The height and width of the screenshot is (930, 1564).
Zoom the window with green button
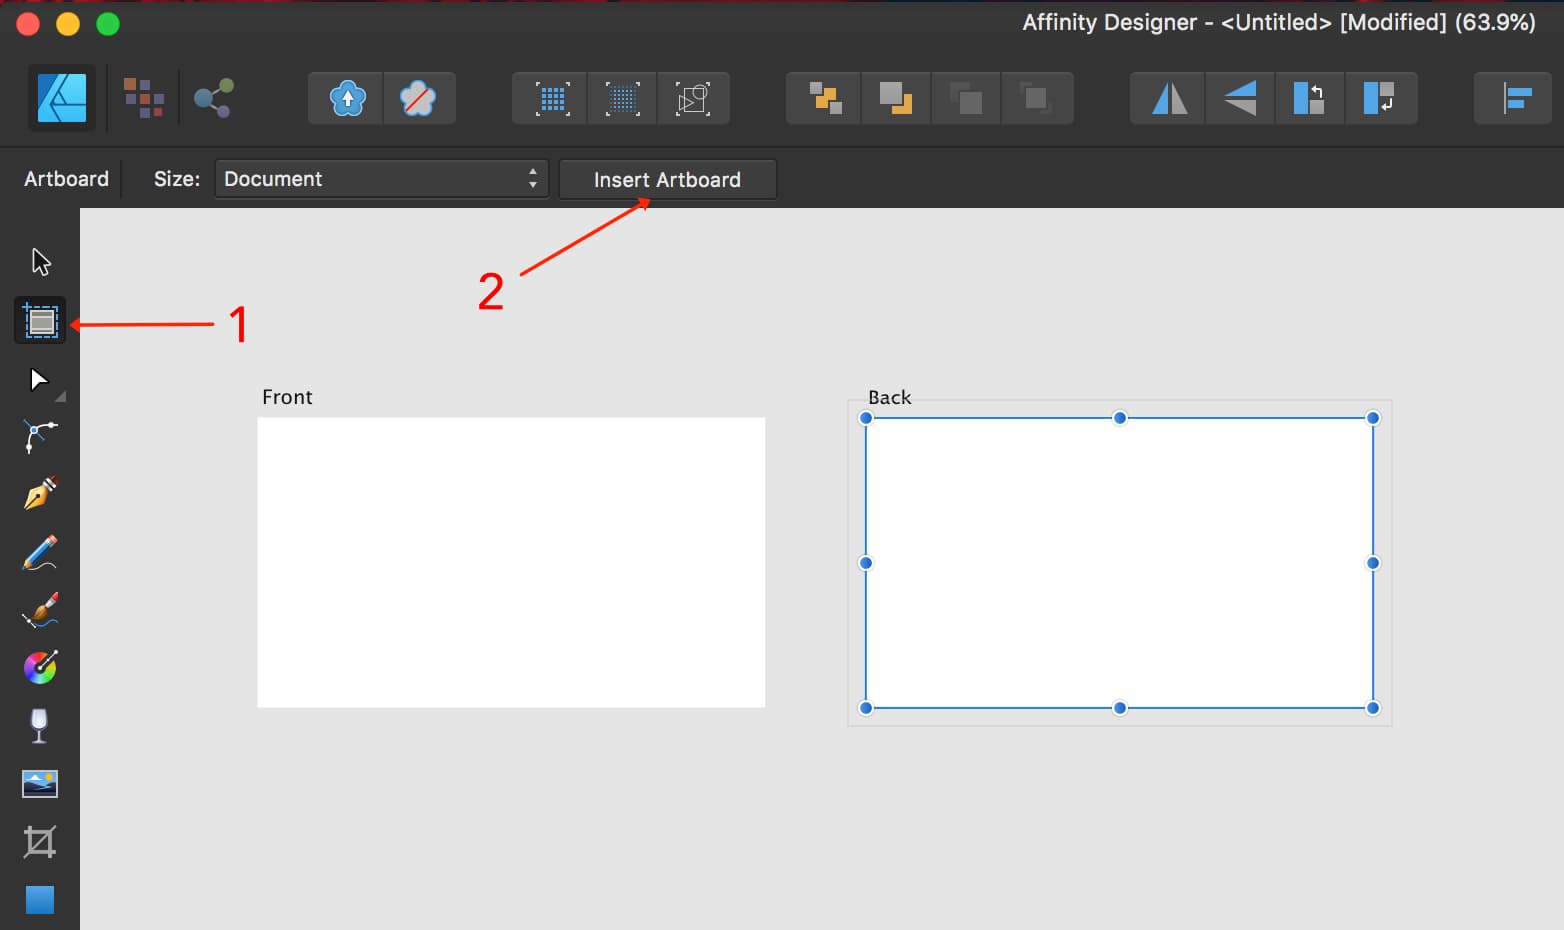pyautogui.click(x=108, y=24)
